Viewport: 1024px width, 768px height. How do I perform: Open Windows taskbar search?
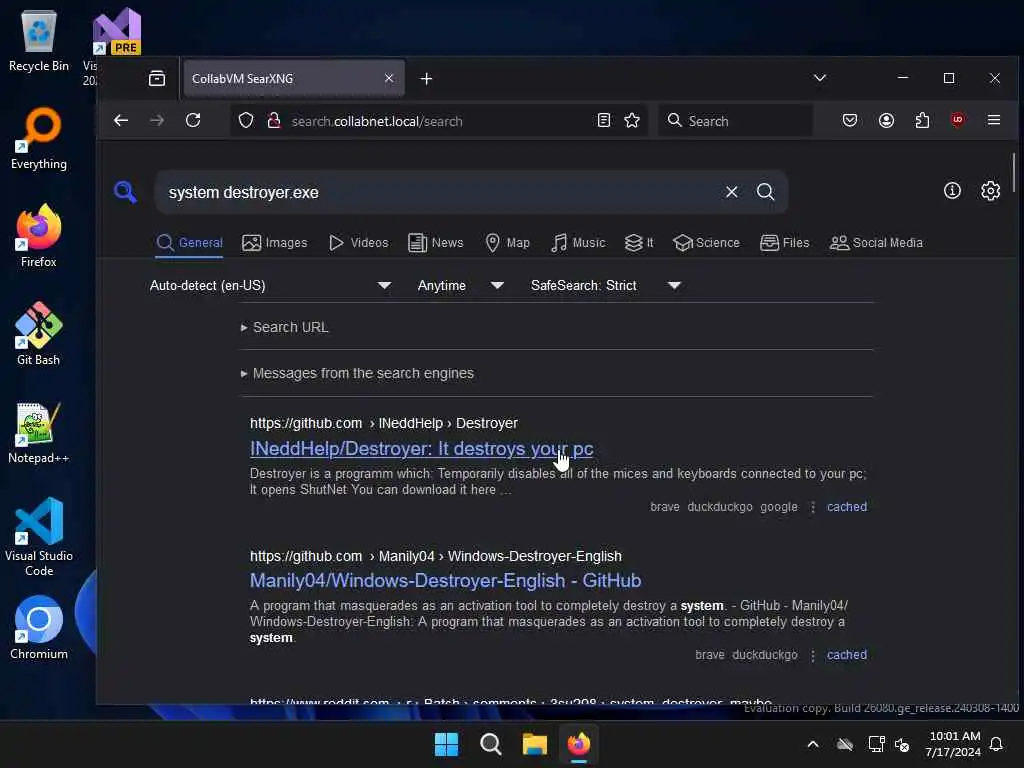click(x=490, y=744)
